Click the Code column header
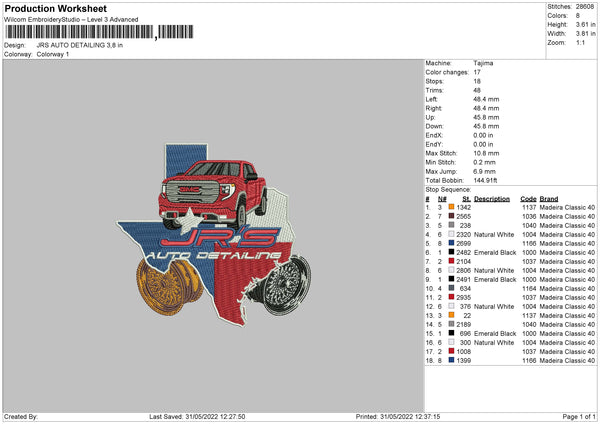This screenshot has width=600, height=424. (528, 198)
